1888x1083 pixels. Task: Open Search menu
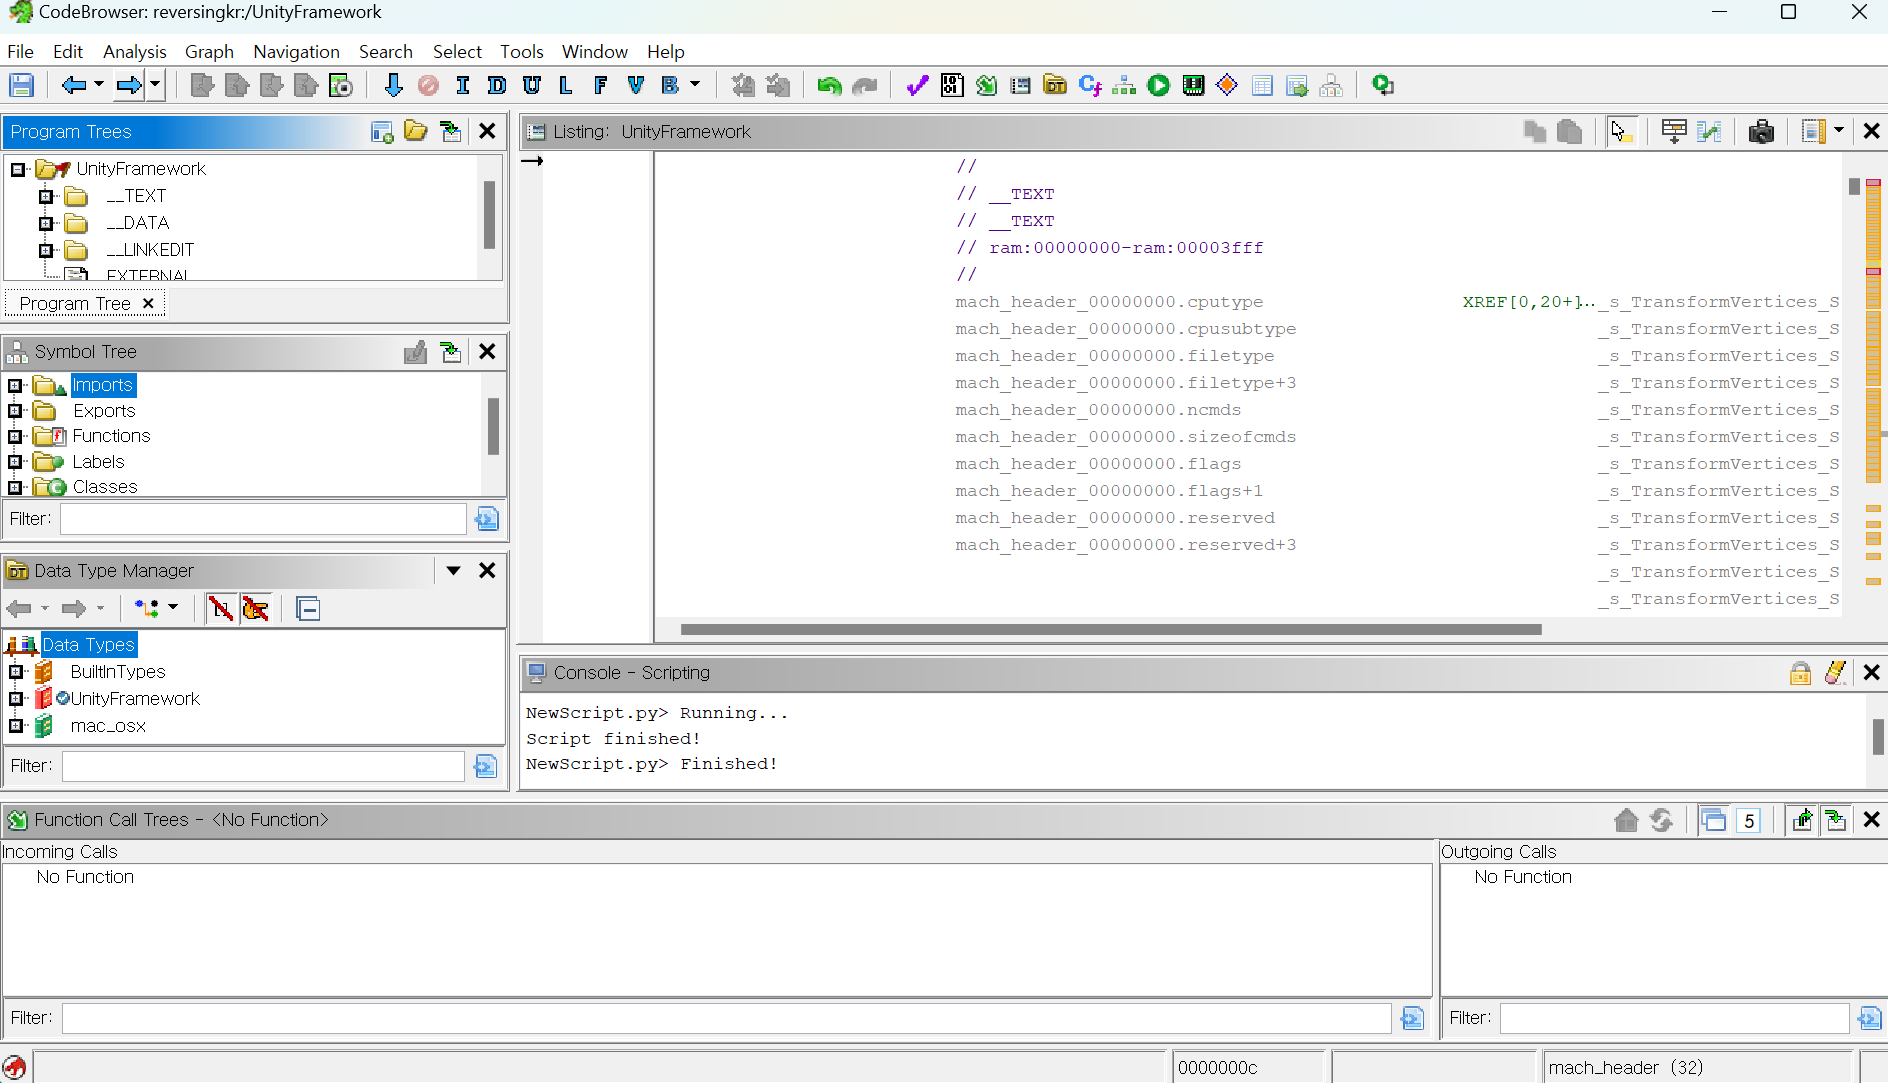pyautogui.click(x=386, y=51)
